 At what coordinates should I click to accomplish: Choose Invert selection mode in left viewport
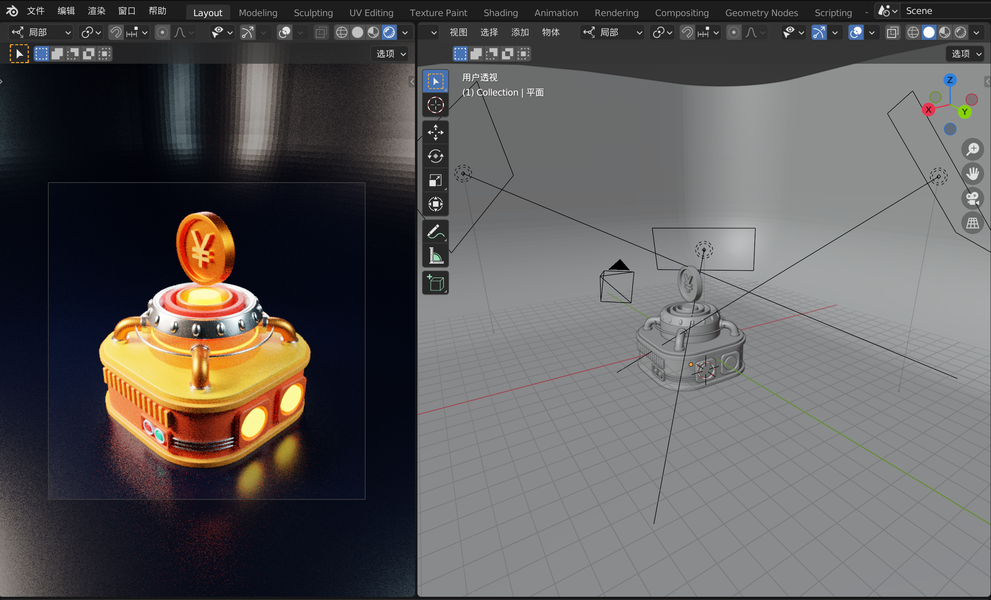pyautogui.click(x=88, y=54)
